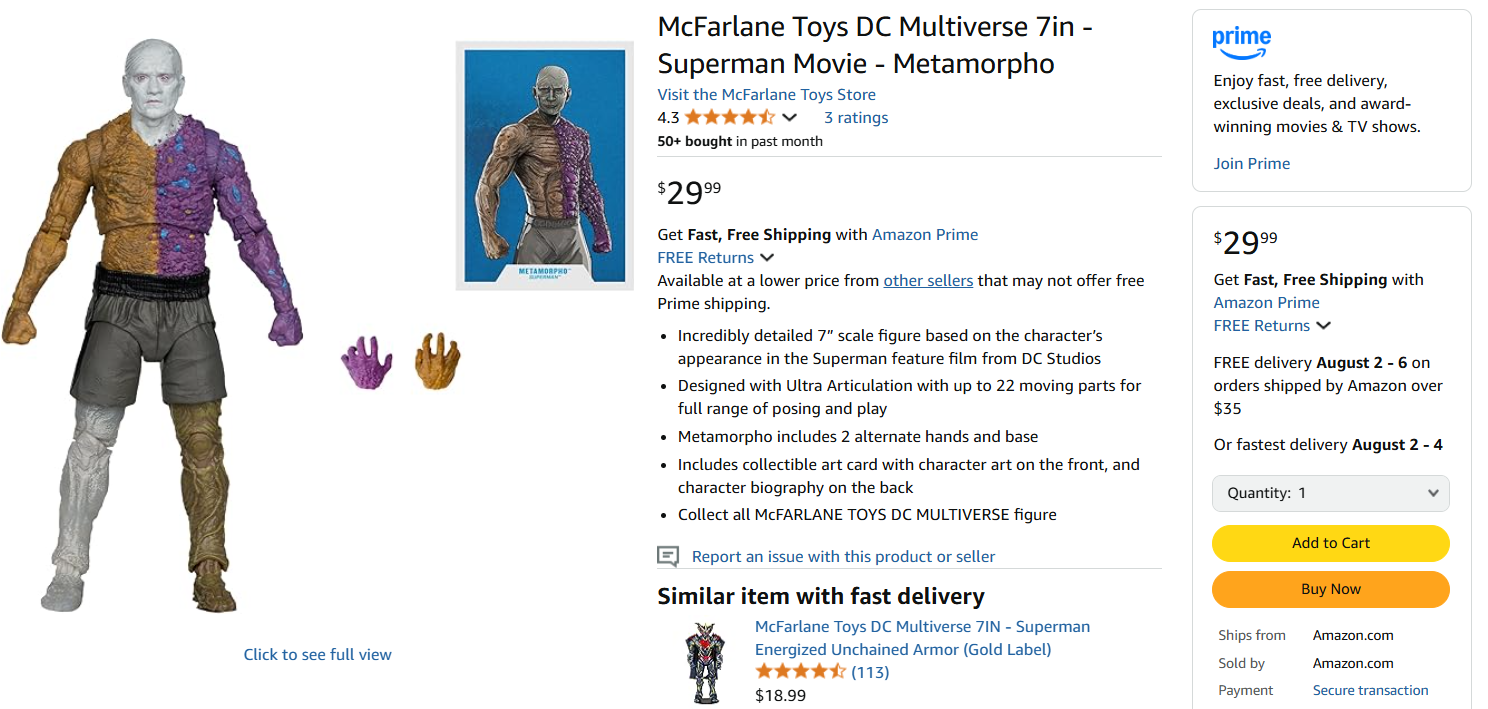Screen dimensions: 1488x709
Task: Click the other sellers link
Action: (x=928, y=281)
